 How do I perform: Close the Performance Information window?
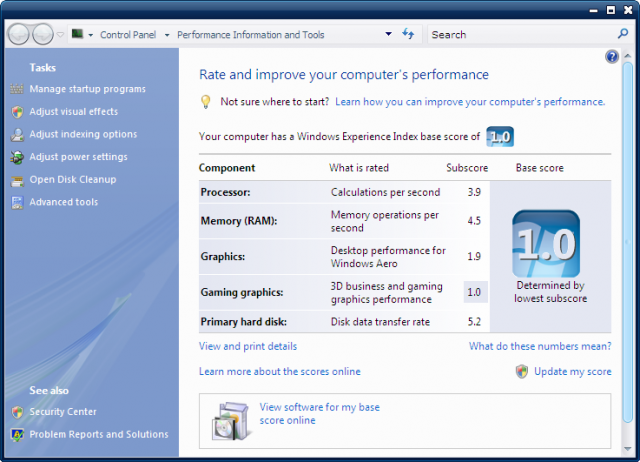pyautogui.click(x=628, y=10)
